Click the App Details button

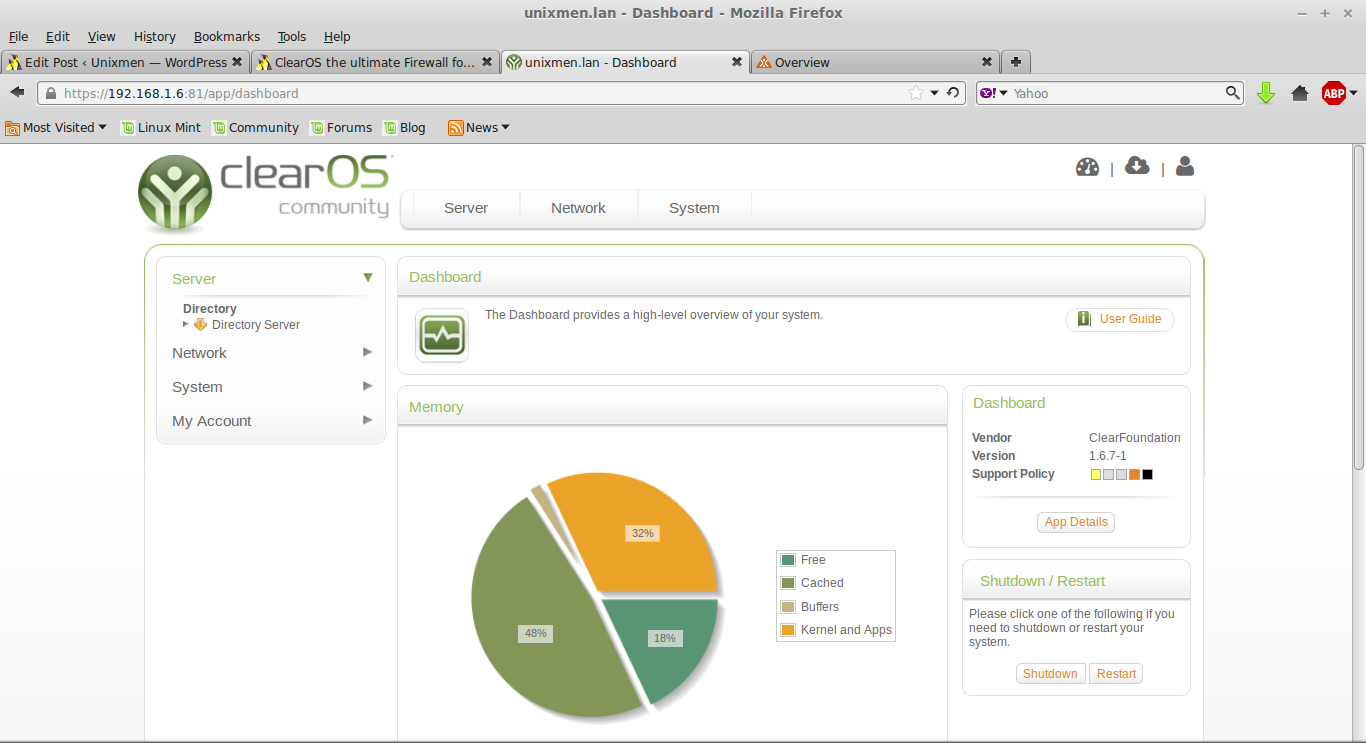point(1076,522)
